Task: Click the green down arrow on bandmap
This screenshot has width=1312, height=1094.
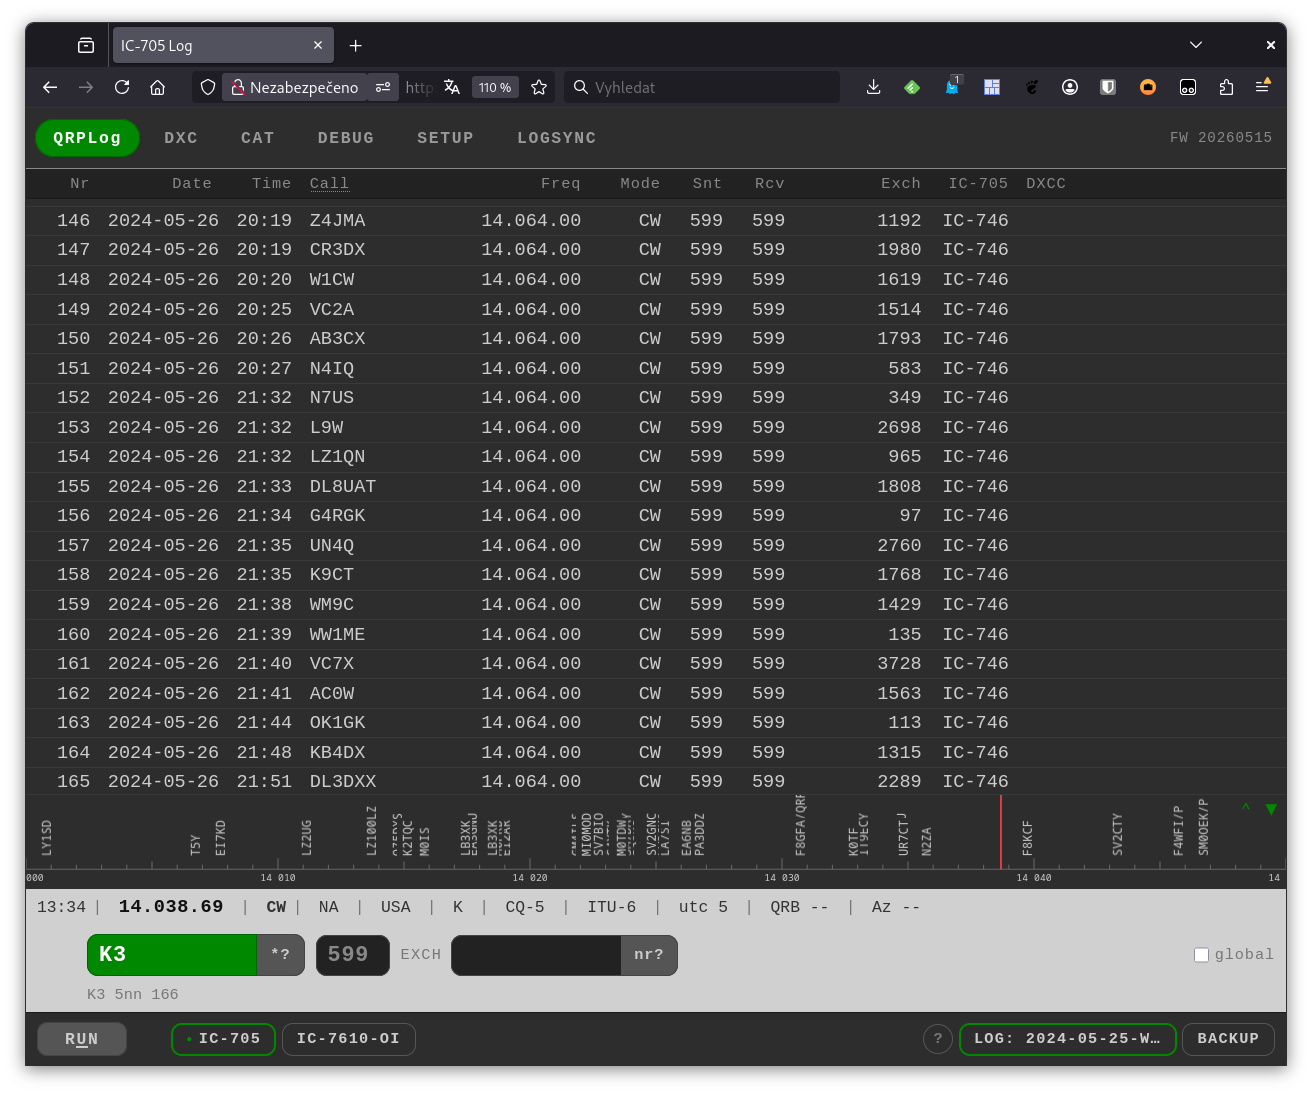Action: [x=1271, y=809]
